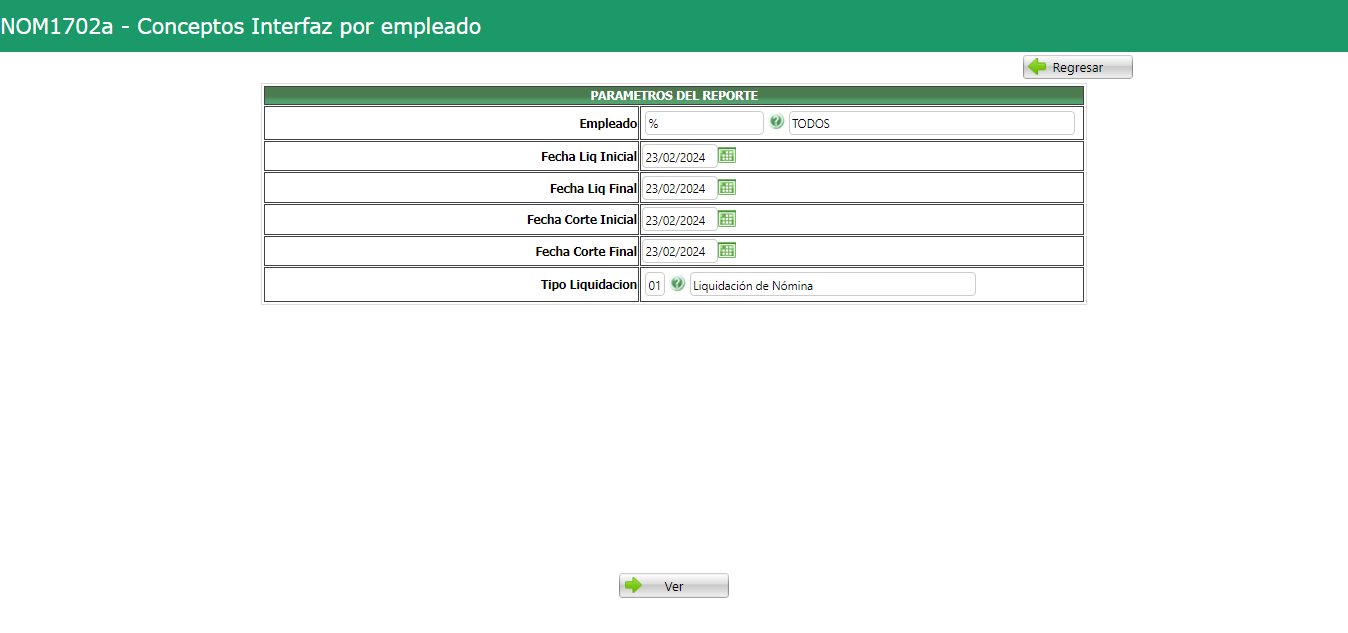
Task: Click the green arrow icon on the Ver button
Action: (x=633, y=585)
